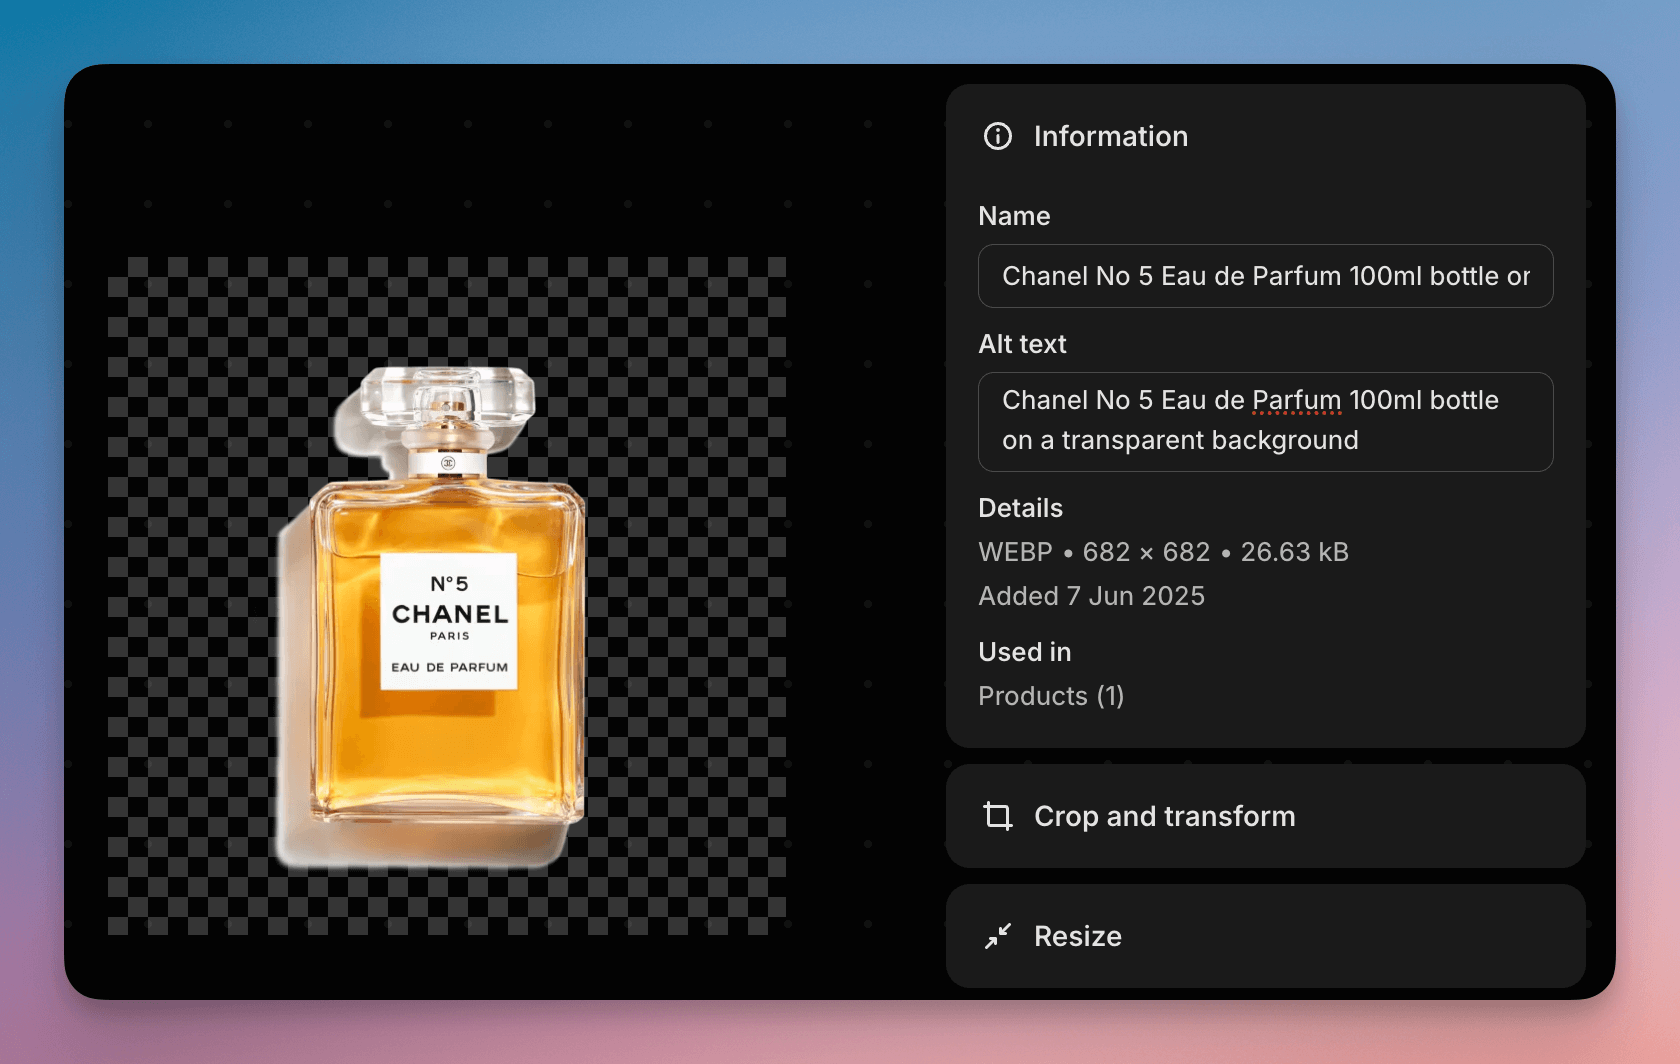Click into the Alt text field

tap(1265, 421)
